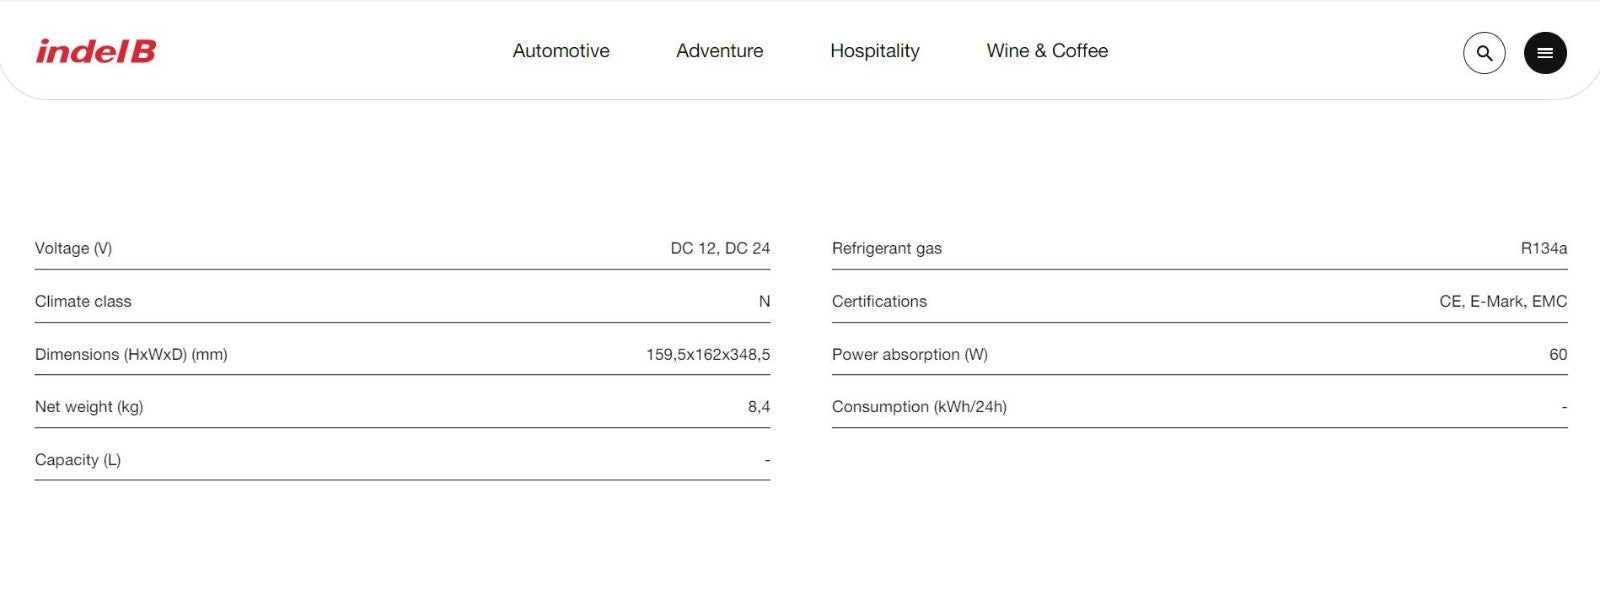Click the Voltage (V) spec label

click(x=73, y=248)
